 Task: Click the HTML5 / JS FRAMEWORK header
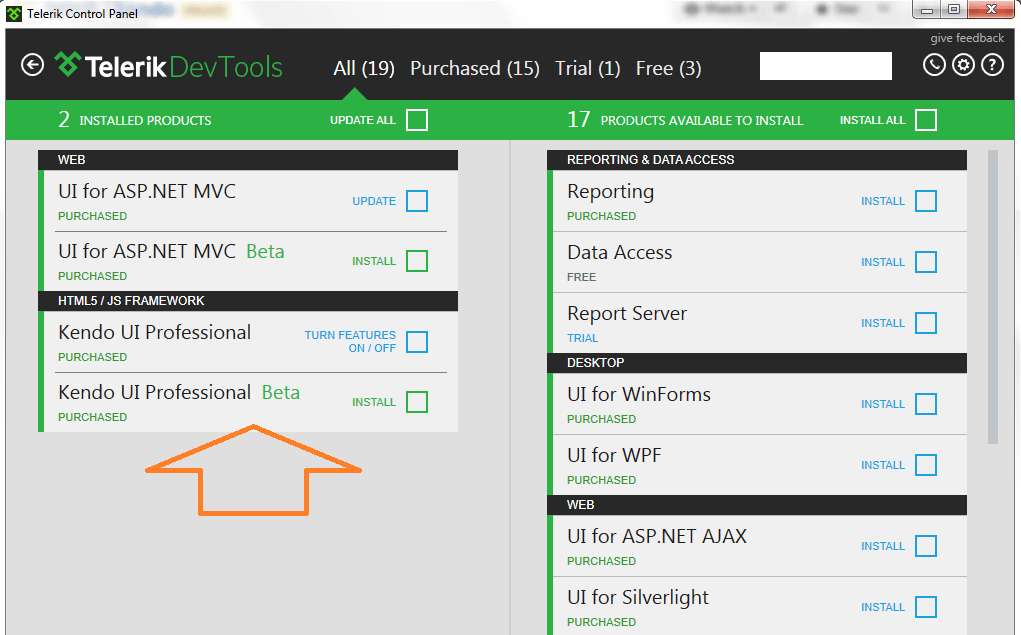coord(248,301)
